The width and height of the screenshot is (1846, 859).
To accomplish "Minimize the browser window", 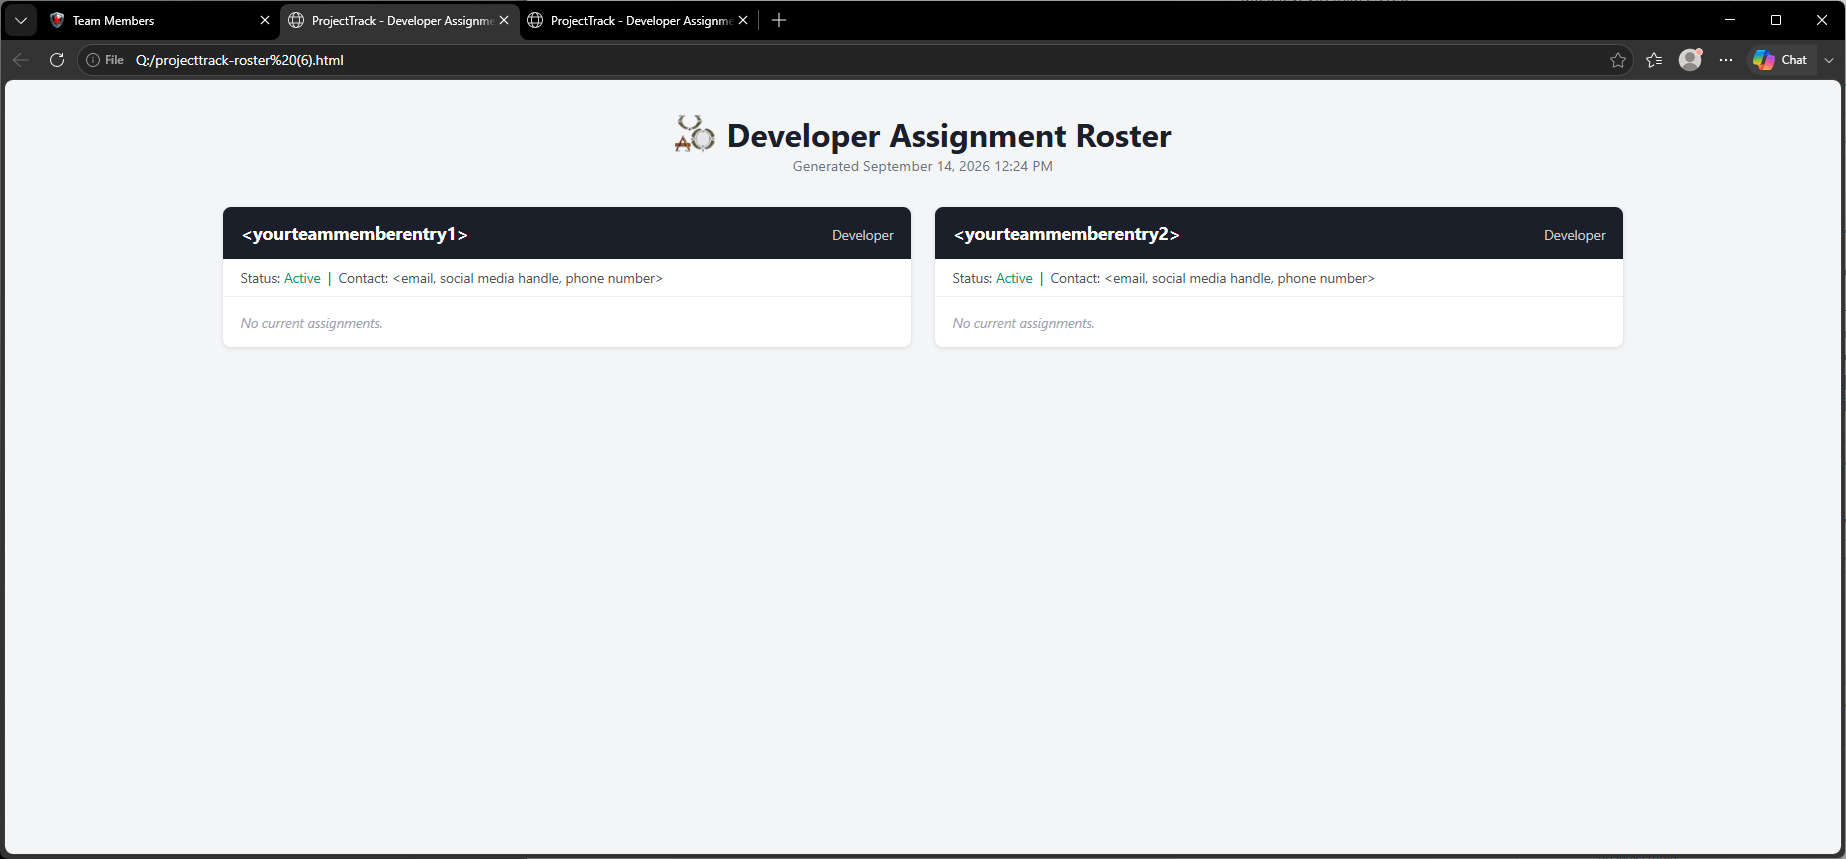I will point(1730,20).
